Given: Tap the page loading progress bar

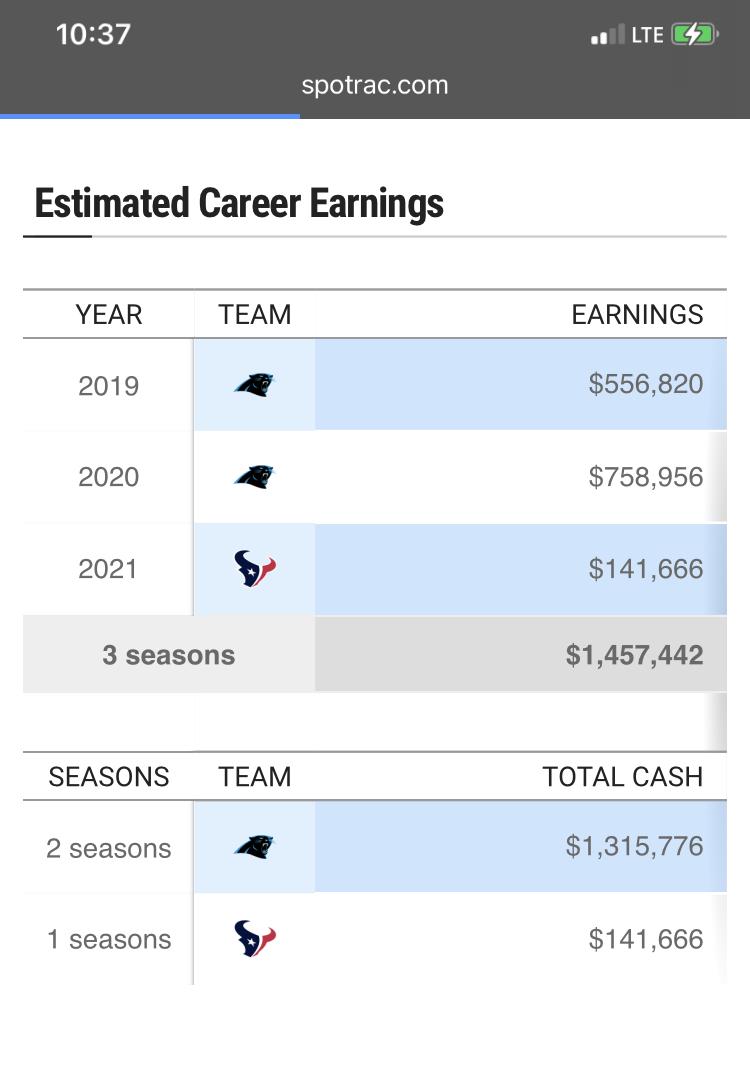Looking at the screenshot, I should [149, 116].
